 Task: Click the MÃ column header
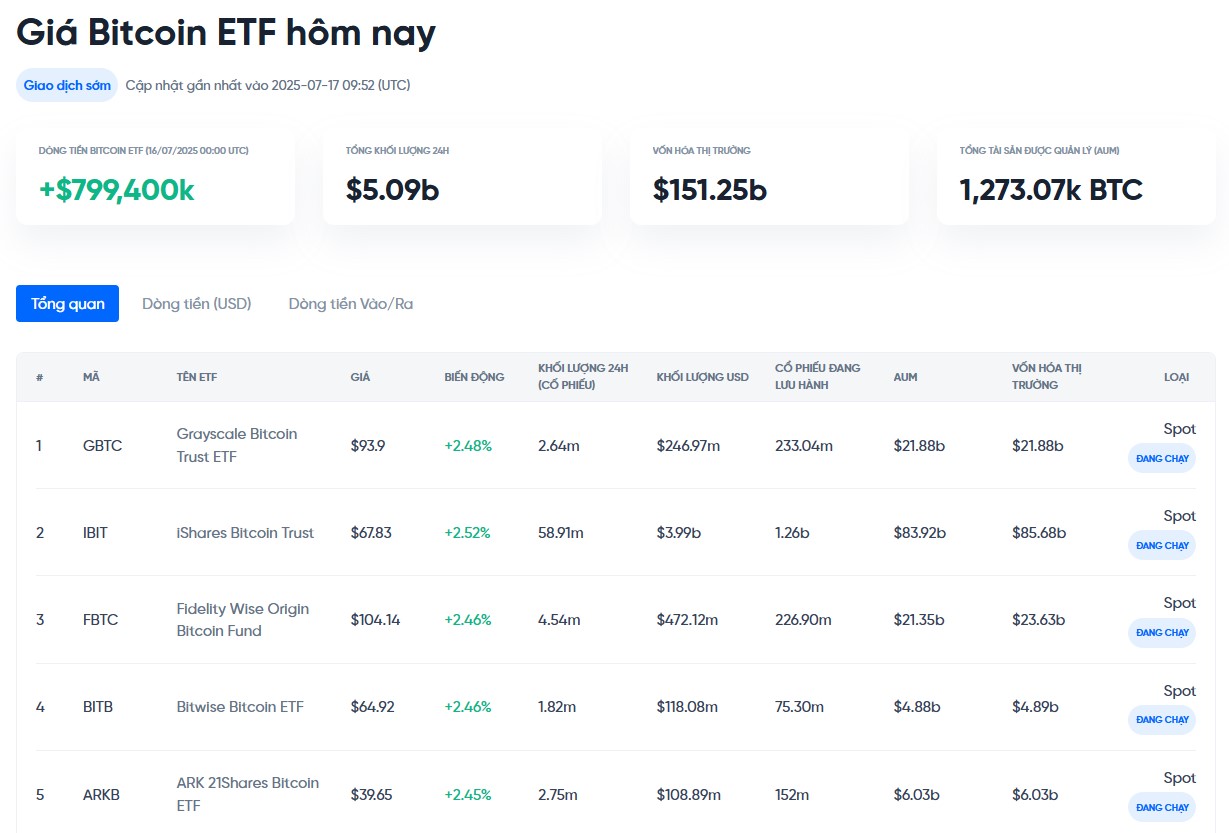click(x=91, y=377)
